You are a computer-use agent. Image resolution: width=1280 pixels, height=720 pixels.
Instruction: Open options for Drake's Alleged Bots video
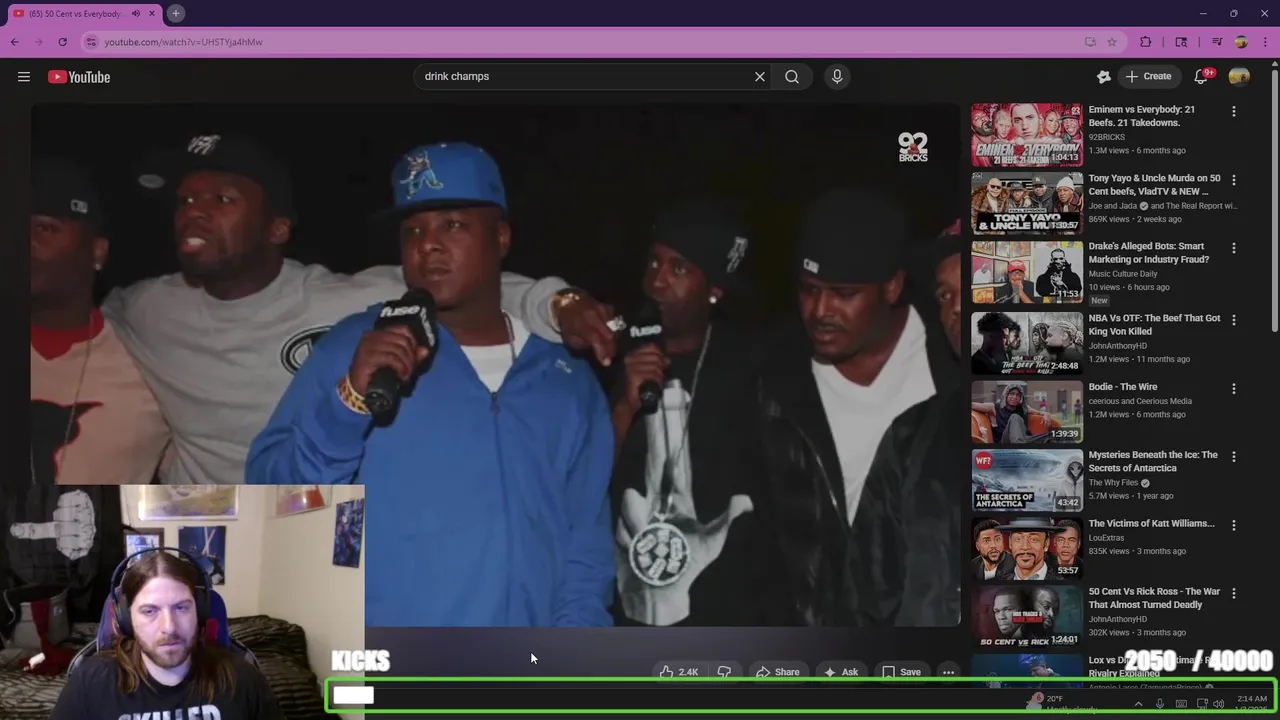point(1234,248)
